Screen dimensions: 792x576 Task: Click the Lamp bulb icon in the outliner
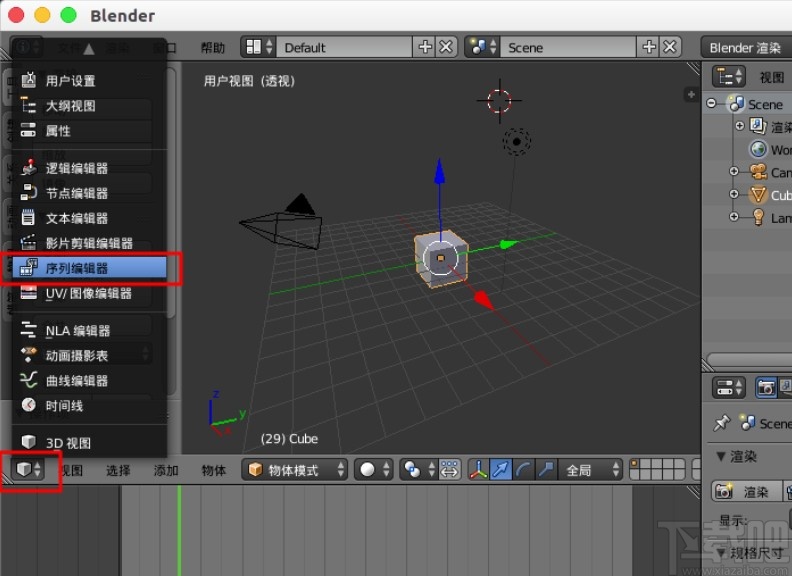(758, 217)
